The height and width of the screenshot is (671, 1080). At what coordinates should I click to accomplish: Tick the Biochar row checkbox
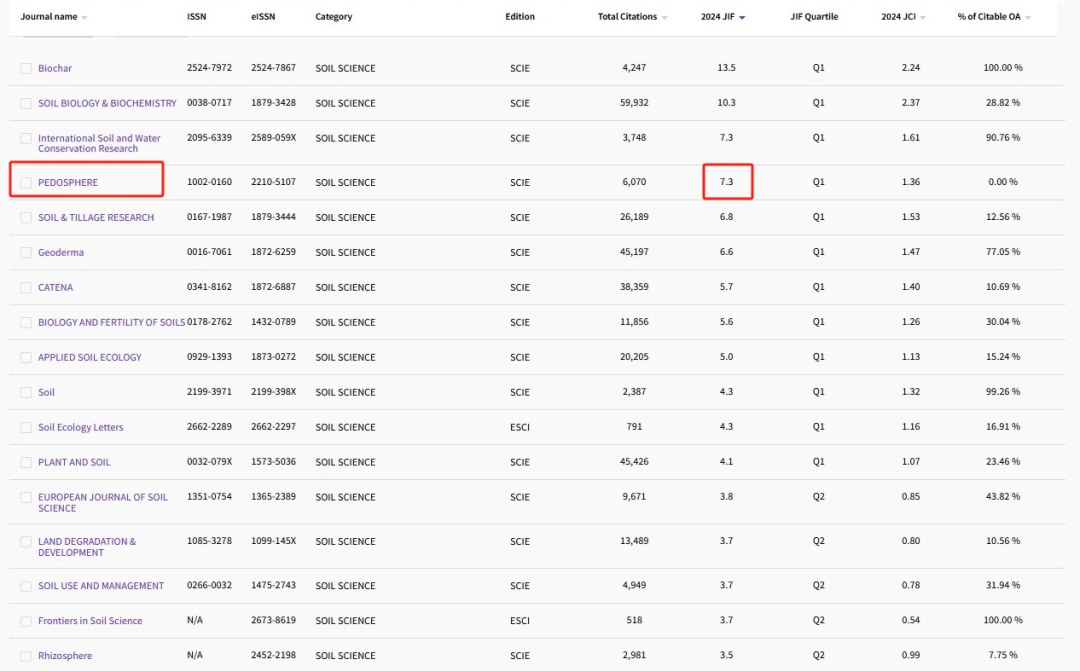pyautogui.click(x=26, y=68)
